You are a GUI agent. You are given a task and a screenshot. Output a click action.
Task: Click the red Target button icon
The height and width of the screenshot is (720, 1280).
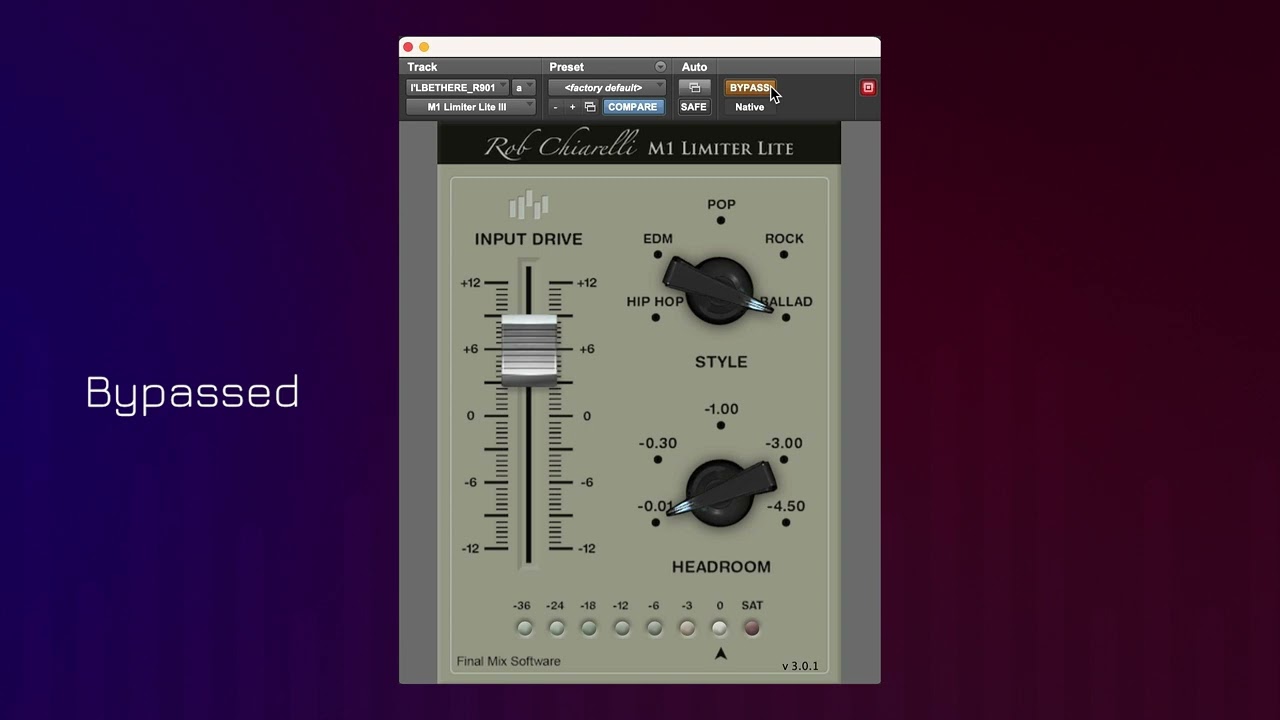point(868,88)
